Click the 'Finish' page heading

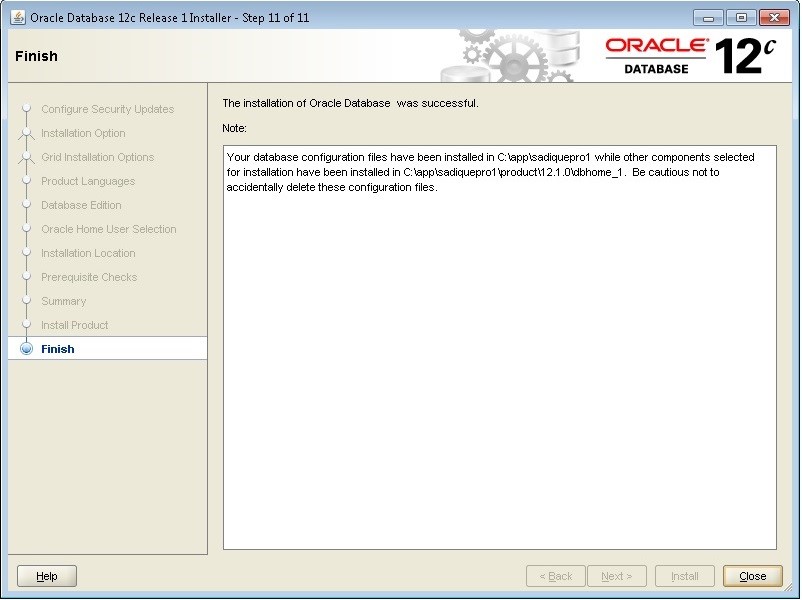36,56
